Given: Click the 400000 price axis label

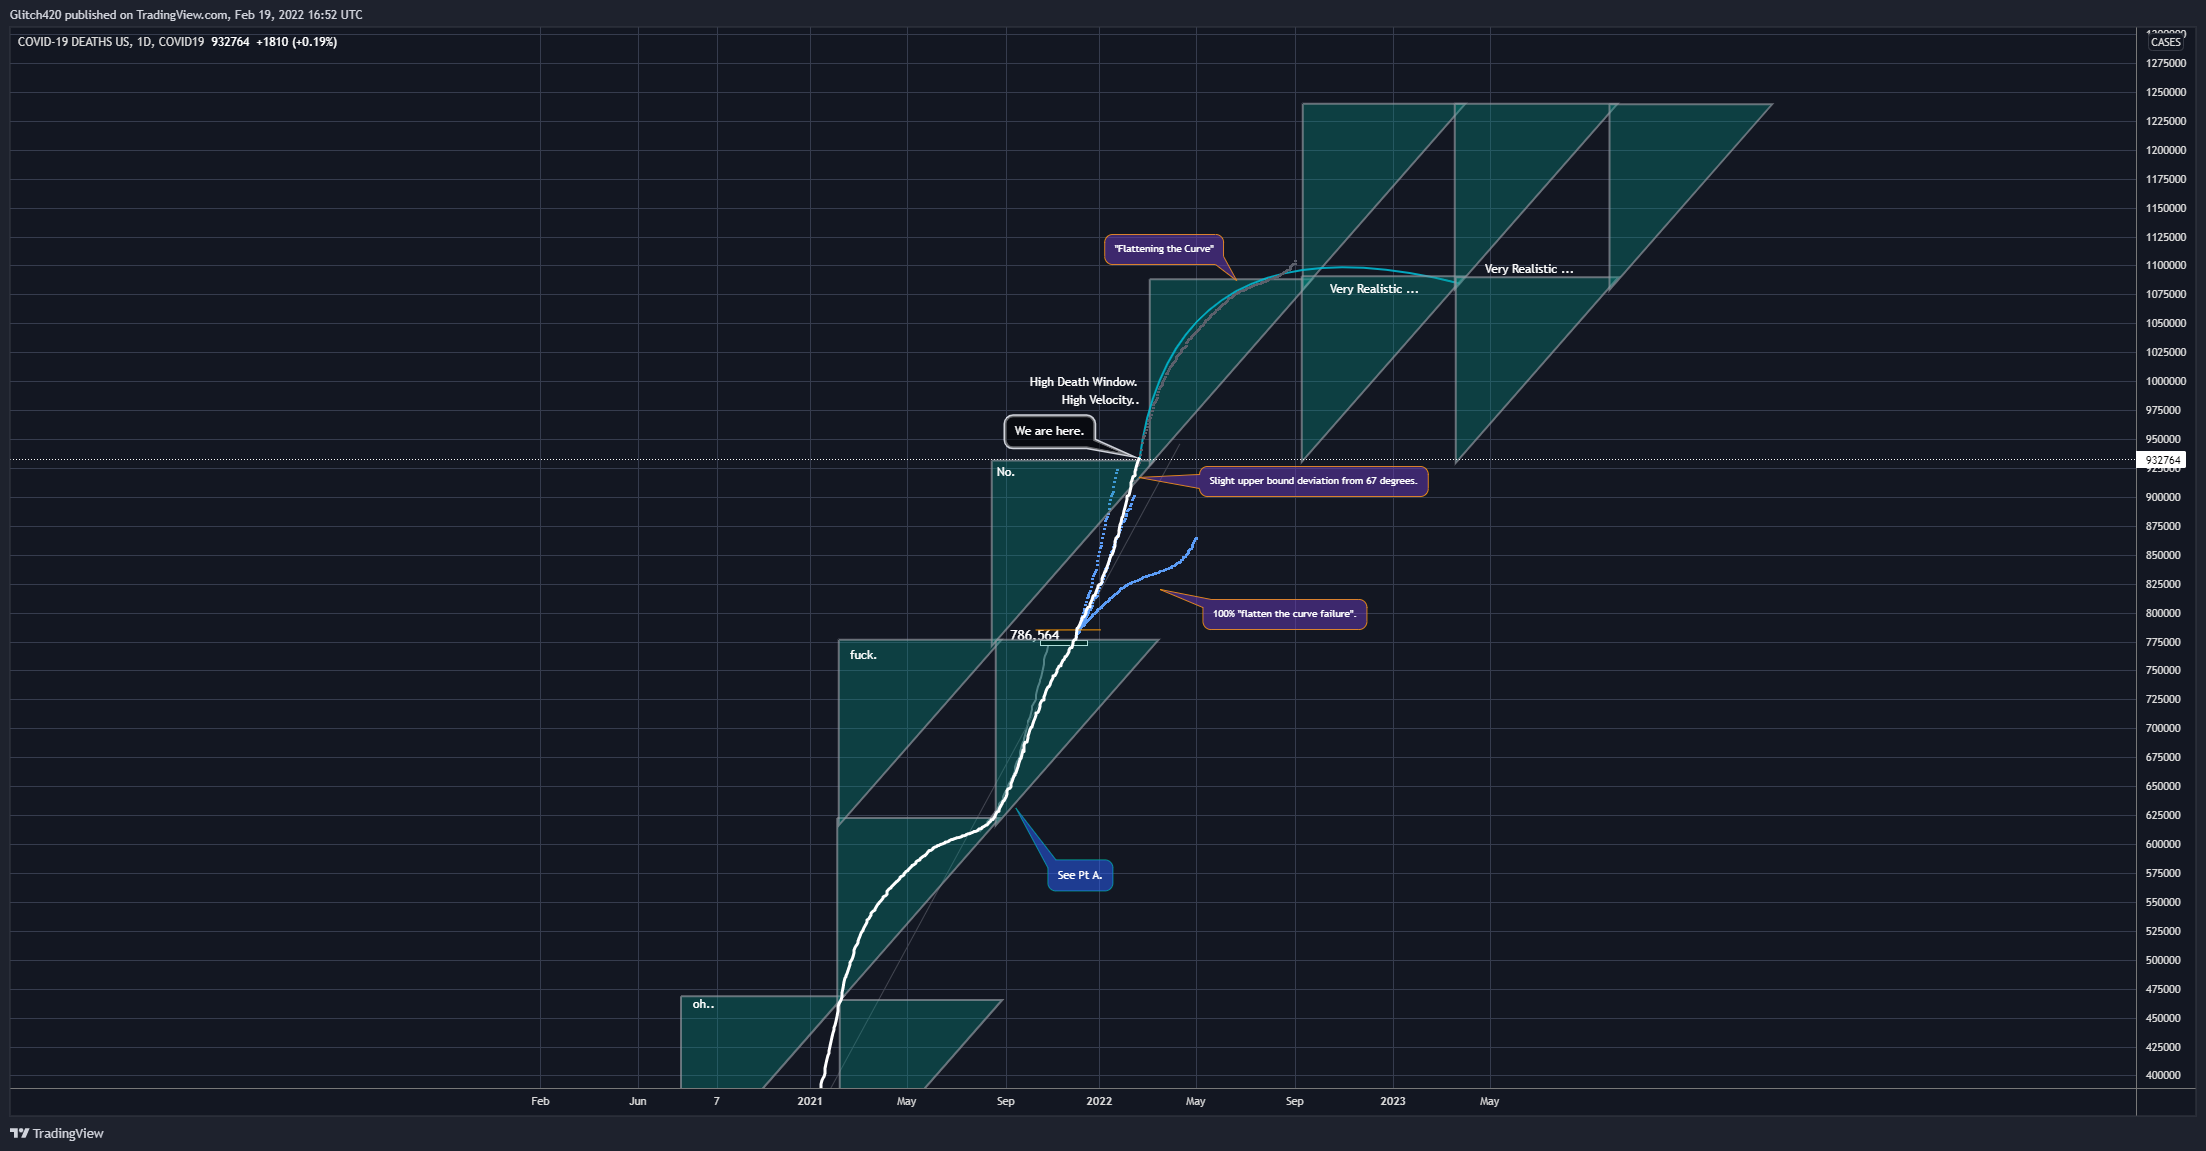Looking at the screenshot, I should (x=2165, y=1075).
